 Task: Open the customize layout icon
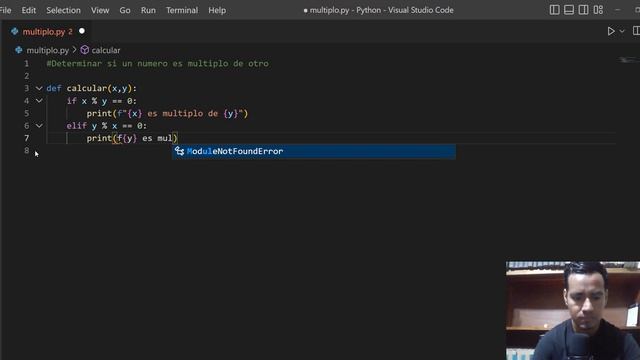598,10
